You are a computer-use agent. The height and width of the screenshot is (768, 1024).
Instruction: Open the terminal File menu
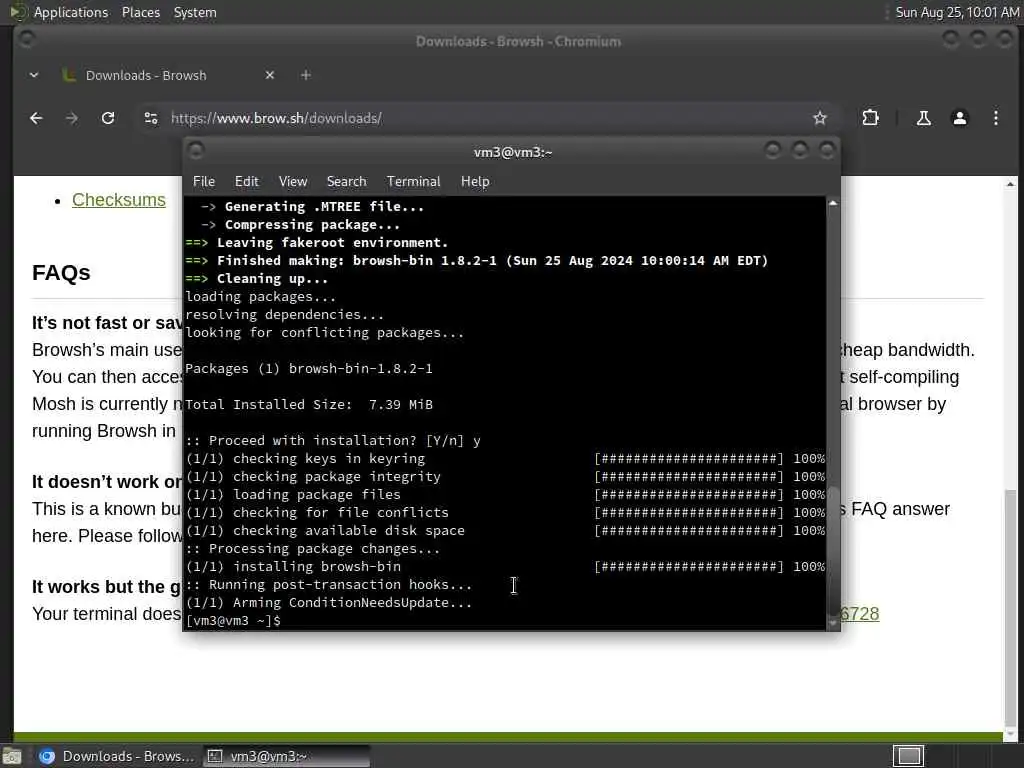click(x=204, y=182)
